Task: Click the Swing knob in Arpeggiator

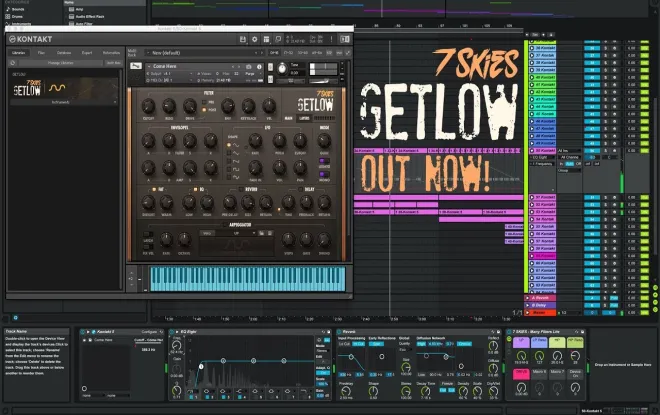Action: [x=324, y=240]
